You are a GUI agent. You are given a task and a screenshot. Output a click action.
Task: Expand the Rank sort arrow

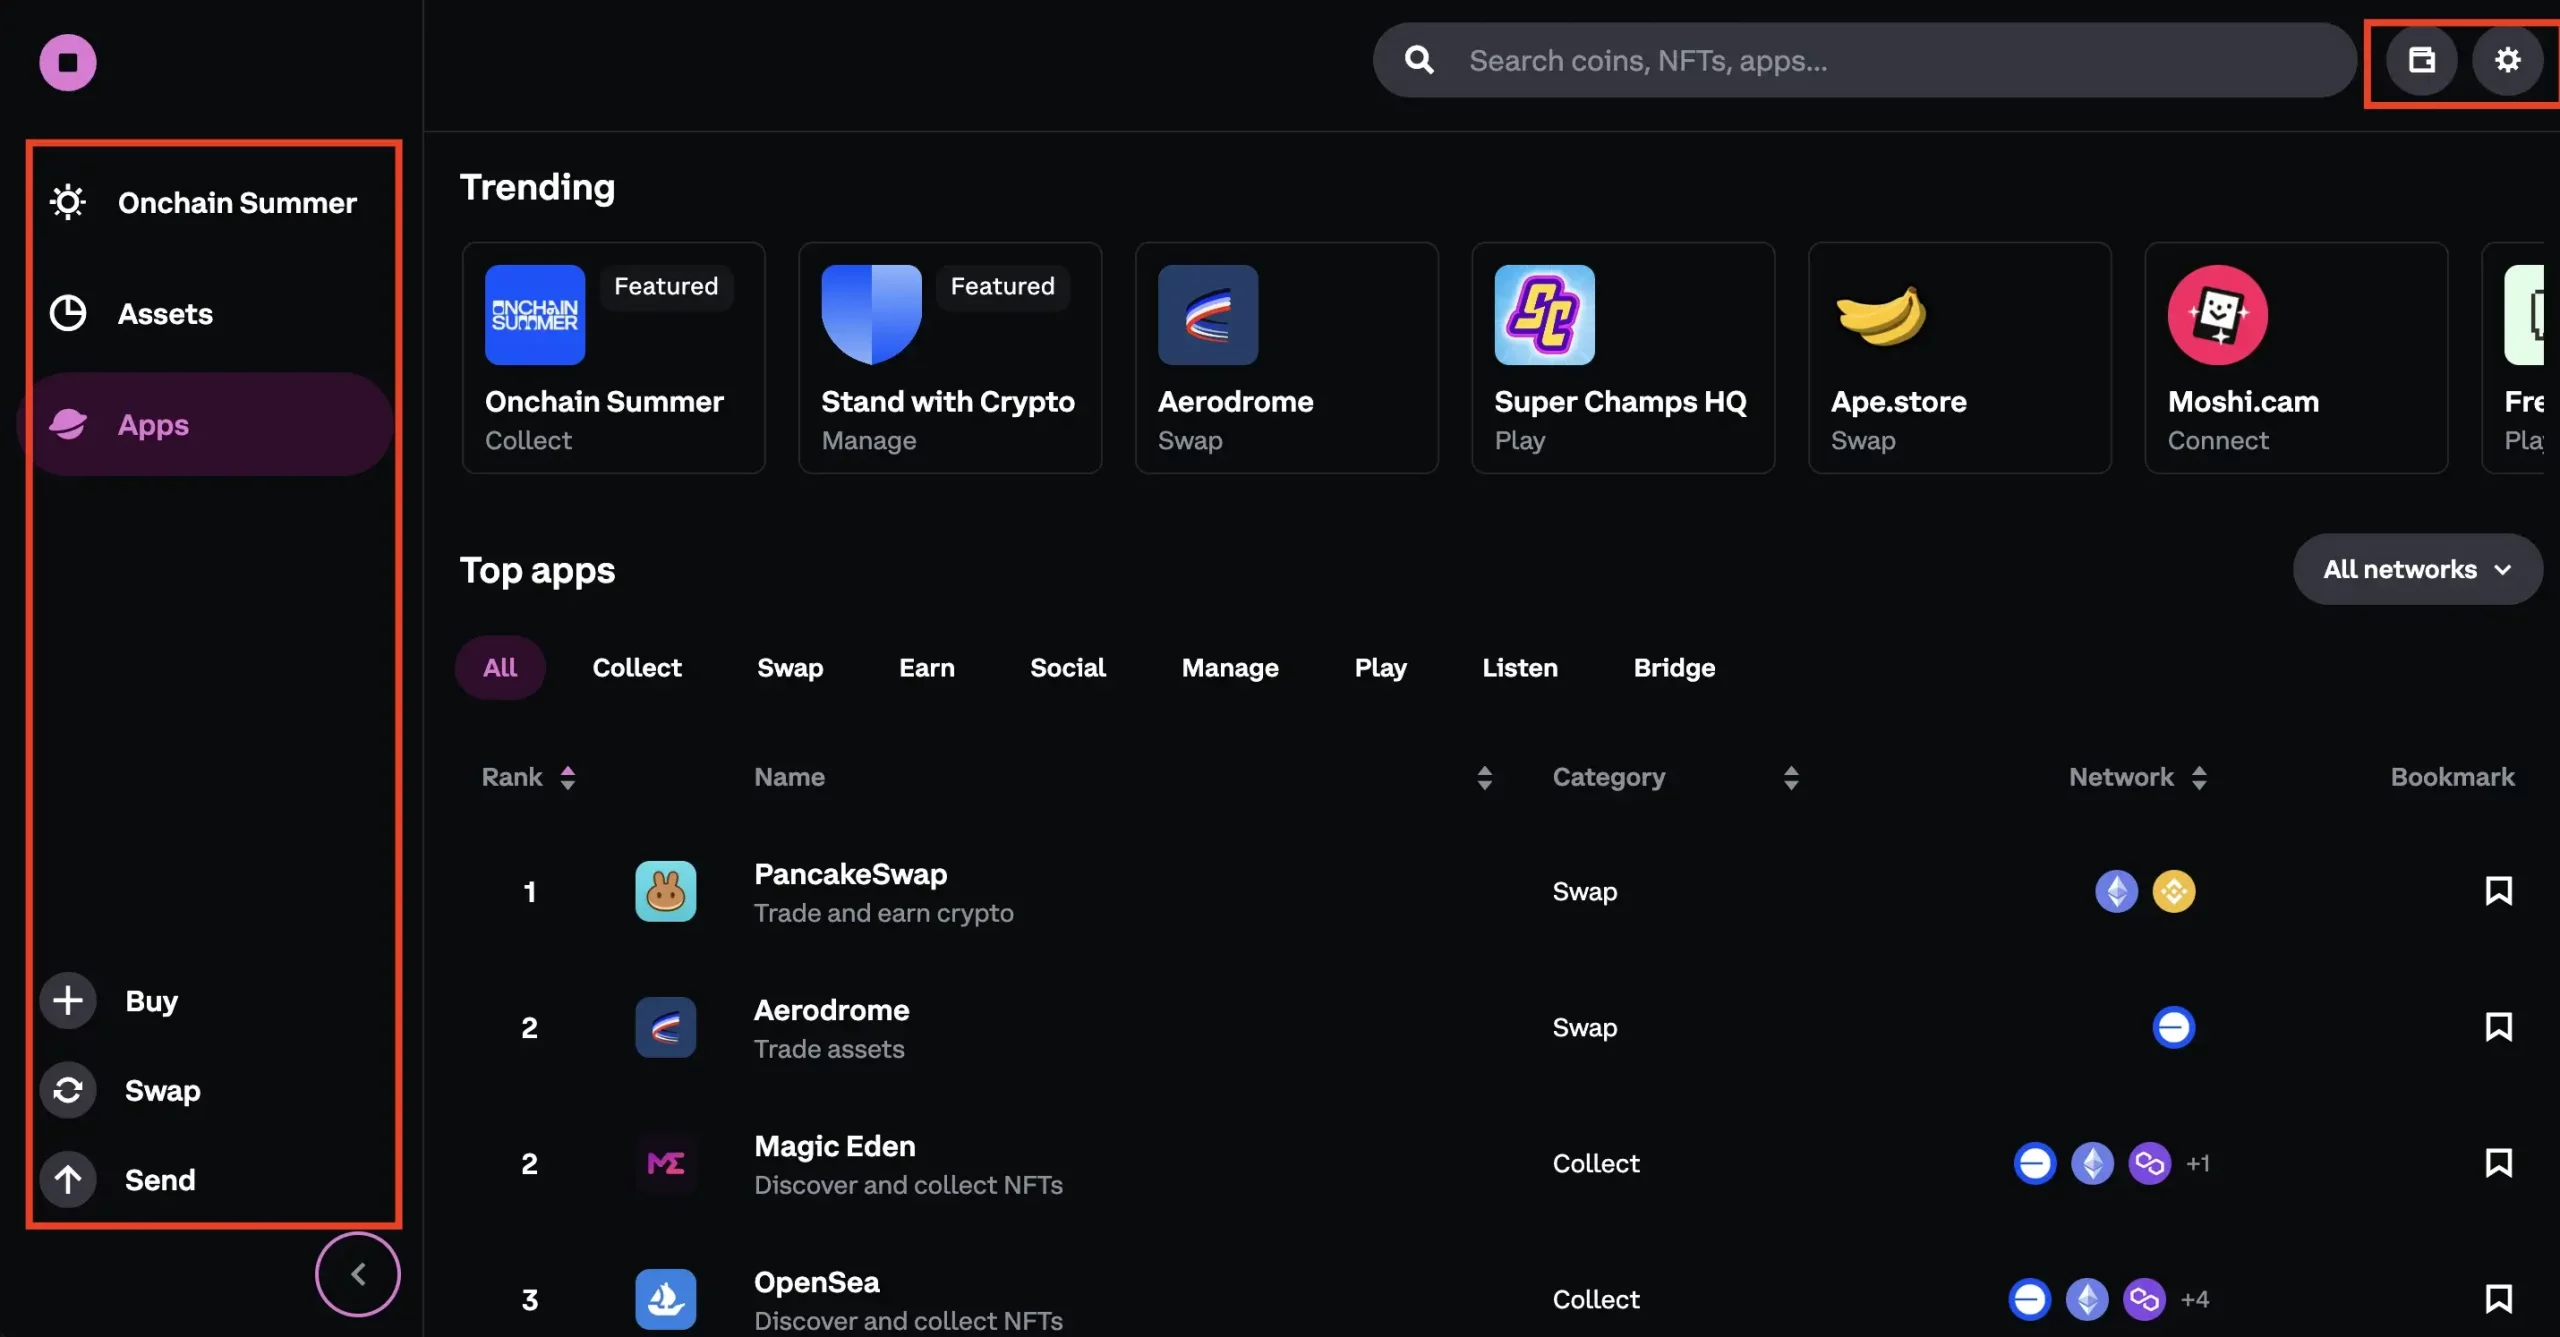pyautogui.click(x=567, y=777)
